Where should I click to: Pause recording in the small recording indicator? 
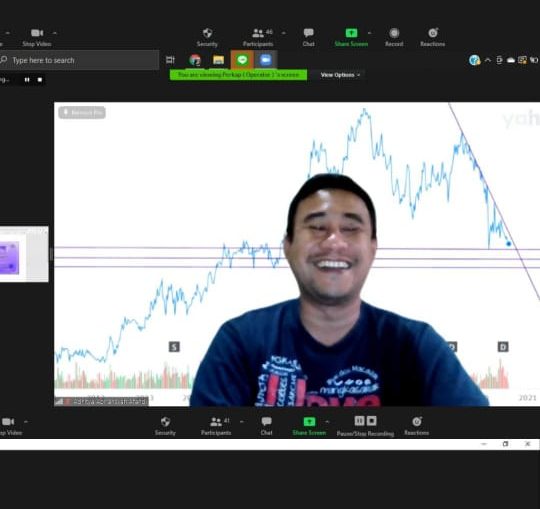(27, 80)
